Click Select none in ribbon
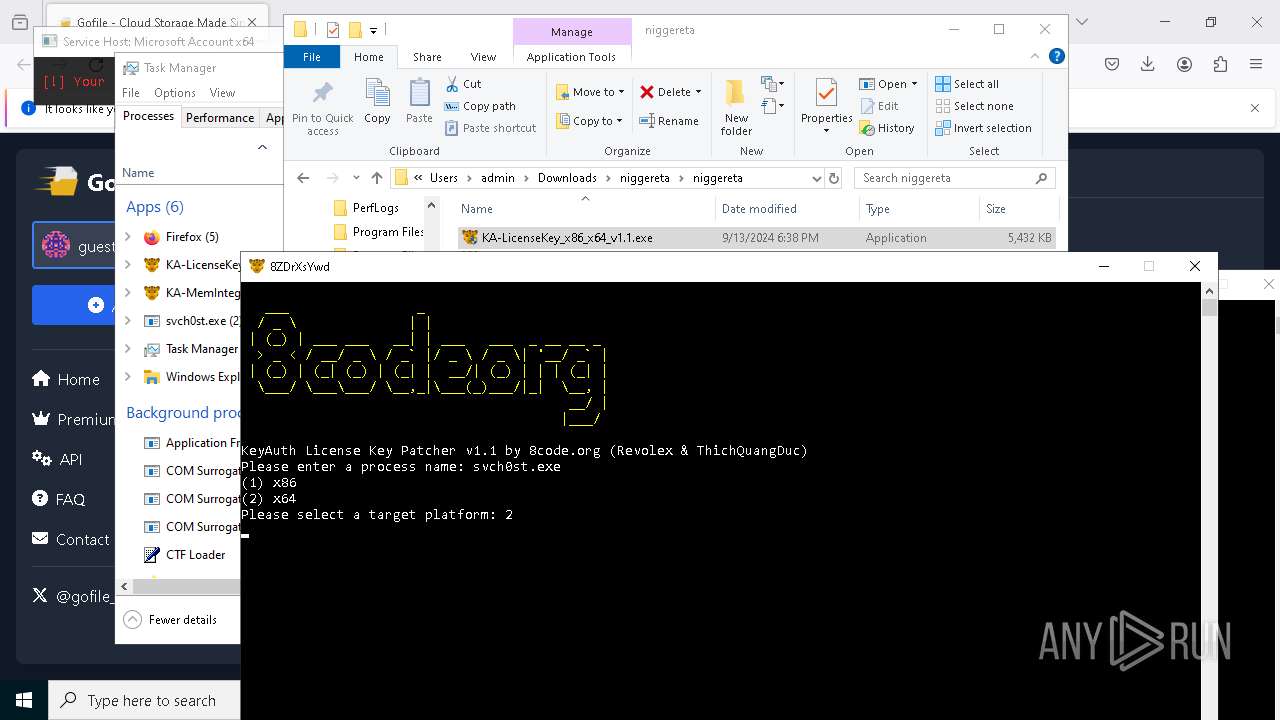1280x720 pixels. point(974,106)
